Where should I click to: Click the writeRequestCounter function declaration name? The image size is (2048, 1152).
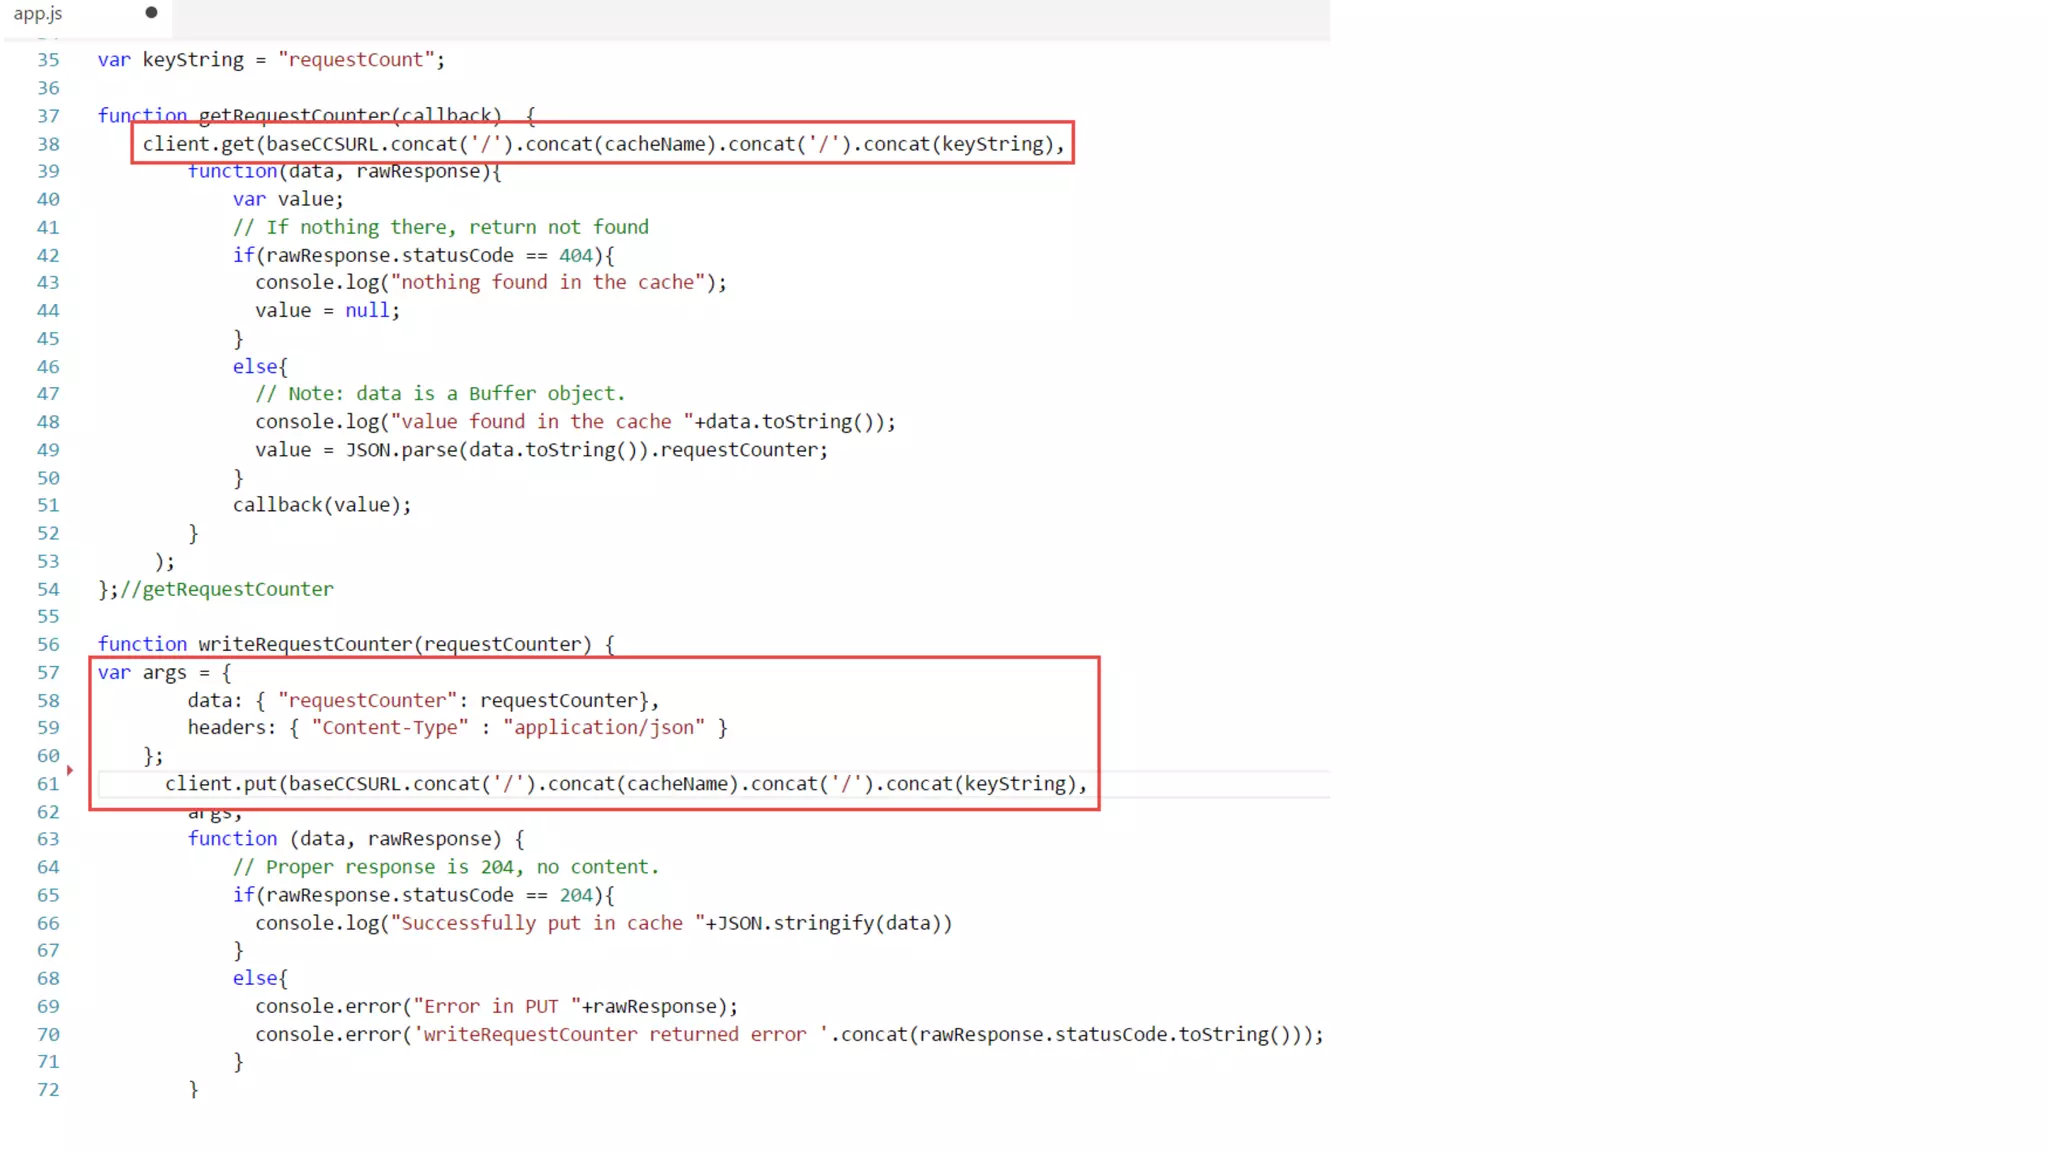click(x=304, y=645)
